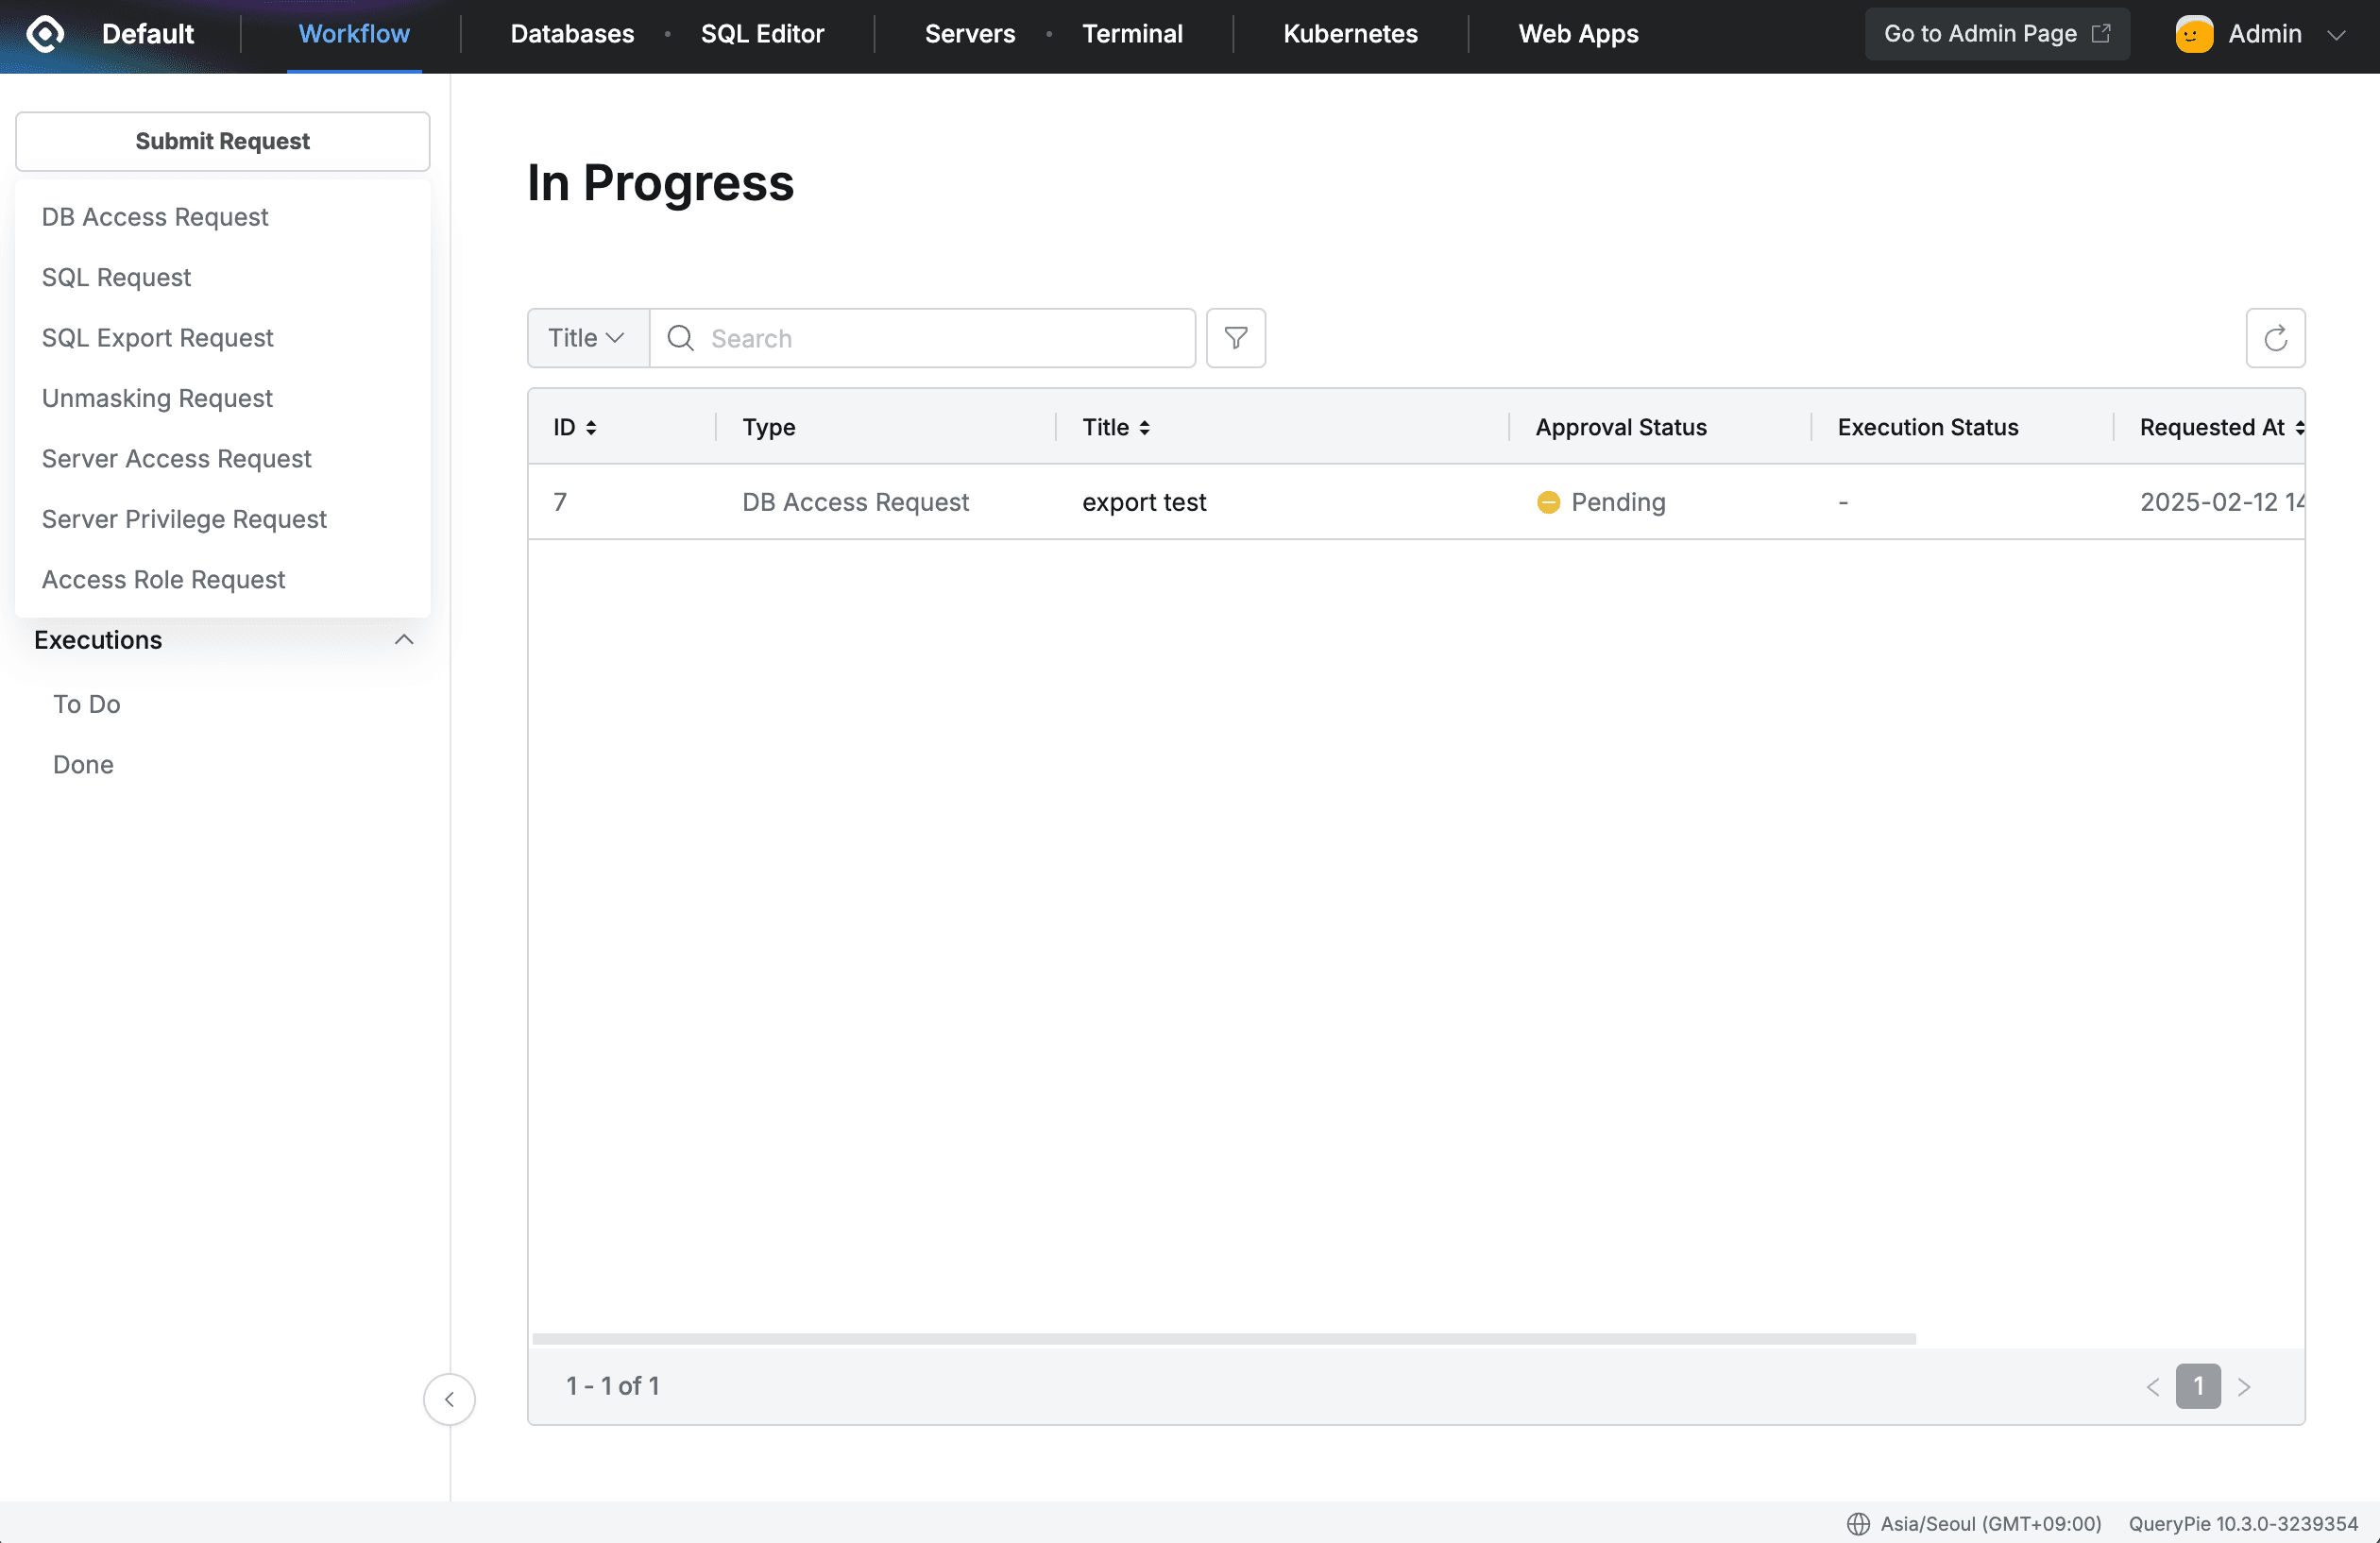This screenshot has height=1543, width=2380.
Task: Click the Submit Request button
Action: click(x=222, y=141)
